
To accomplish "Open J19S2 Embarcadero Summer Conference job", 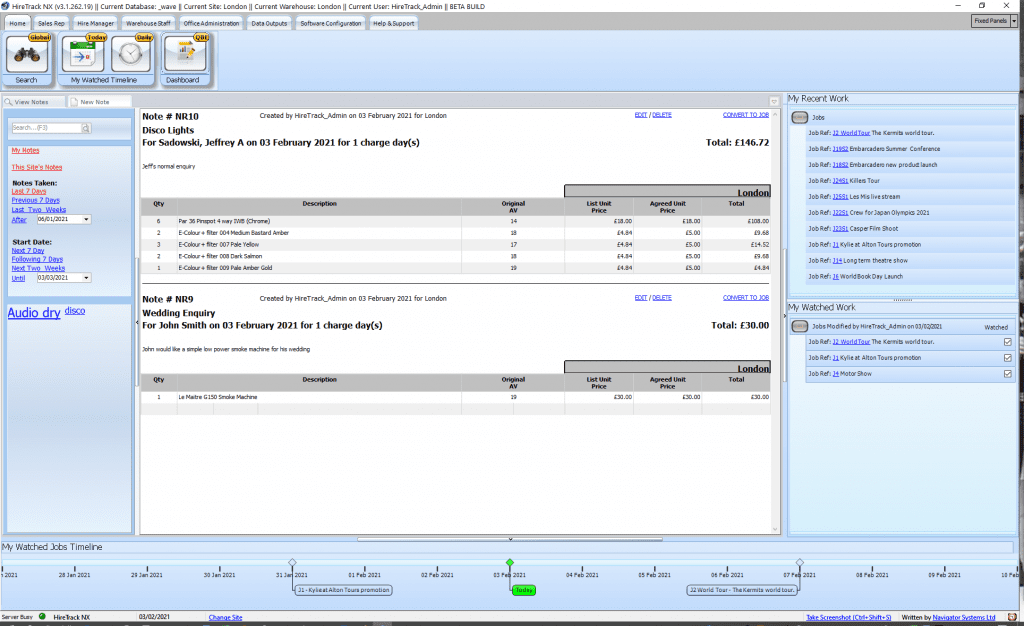I will [840, 149].
